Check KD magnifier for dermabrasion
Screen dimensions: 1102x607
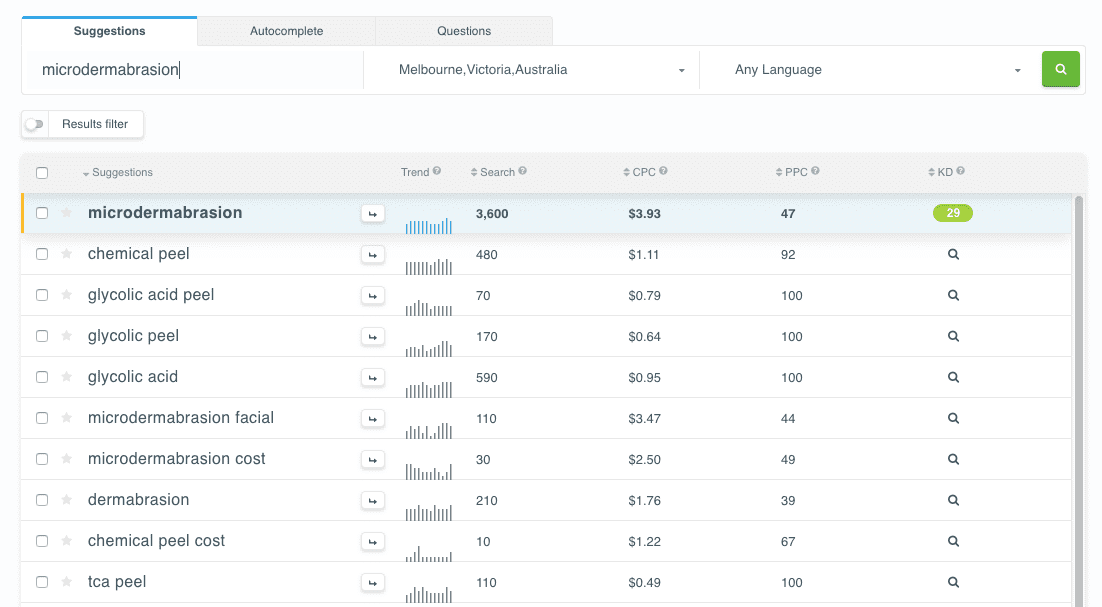(953, 500)
